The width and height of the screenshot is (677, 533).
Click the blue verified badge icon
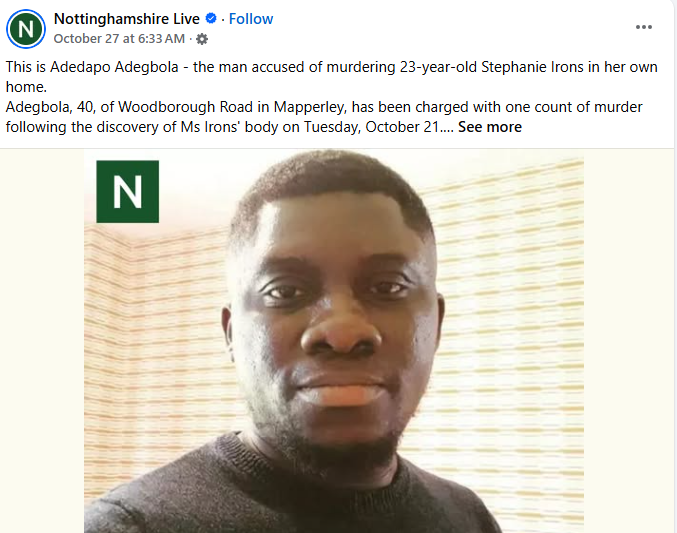(211, 19)
